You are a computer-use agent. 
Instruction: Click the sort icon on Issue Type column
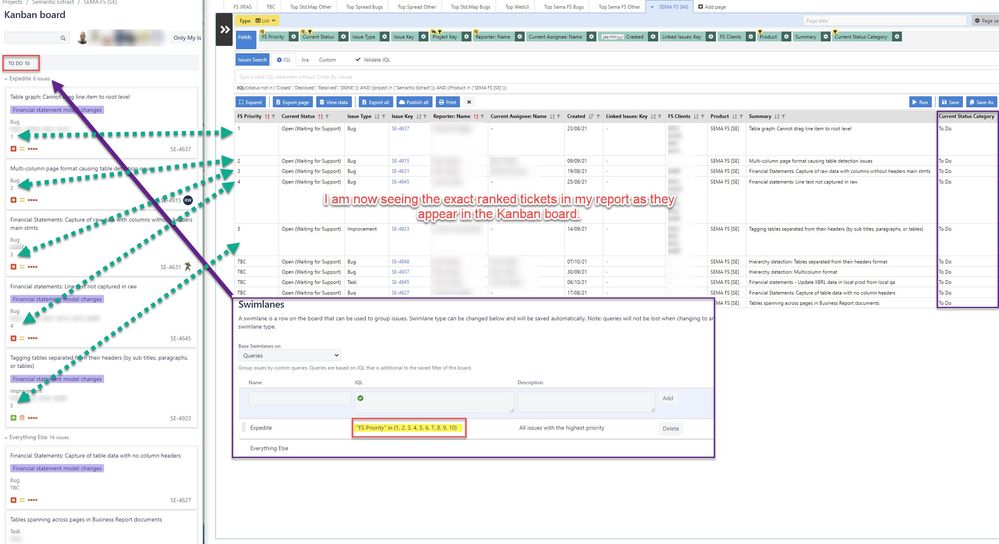point(377,117)
